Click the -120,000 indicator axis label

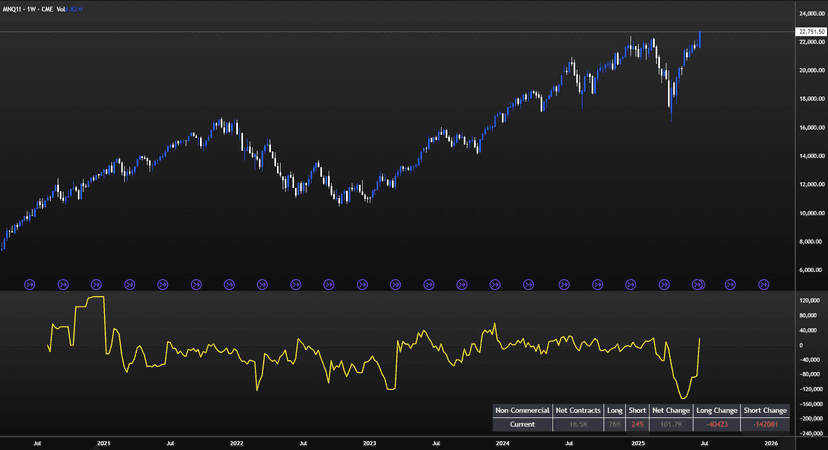[810, 389]
